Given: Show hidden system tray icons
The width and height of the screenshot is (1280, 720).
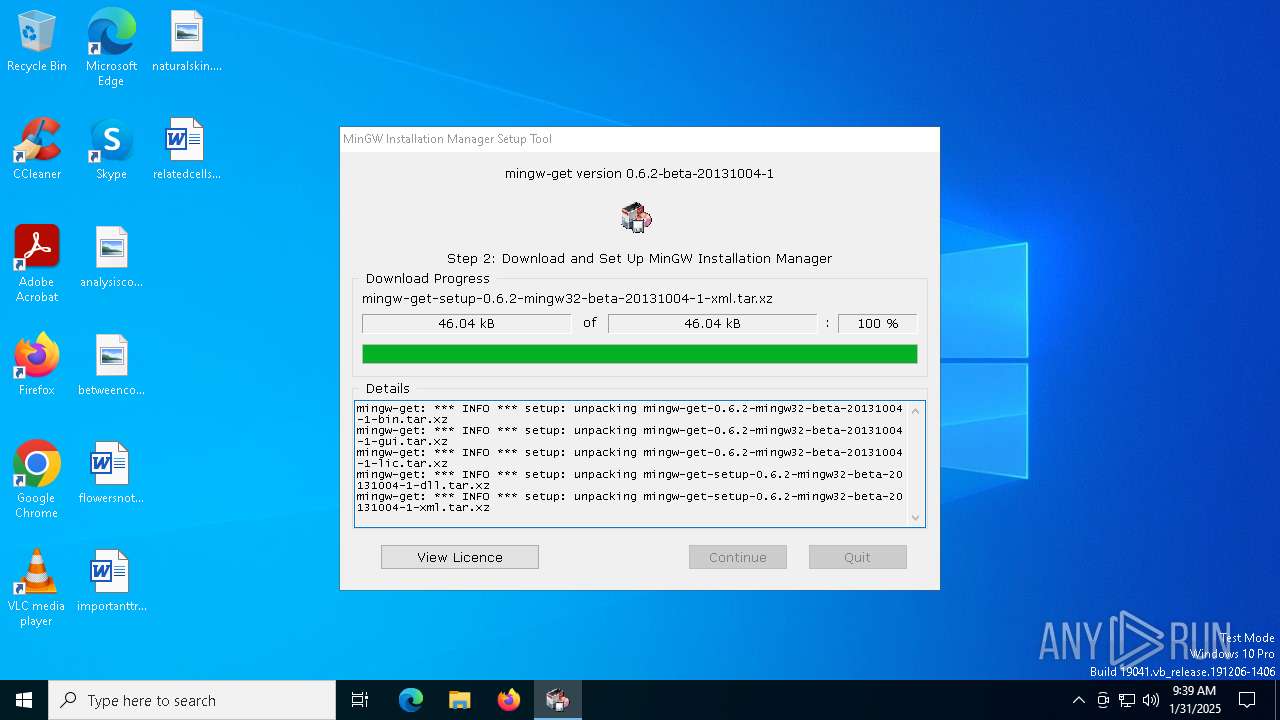Looking at the screenshot, I should tap(1078, 700).
